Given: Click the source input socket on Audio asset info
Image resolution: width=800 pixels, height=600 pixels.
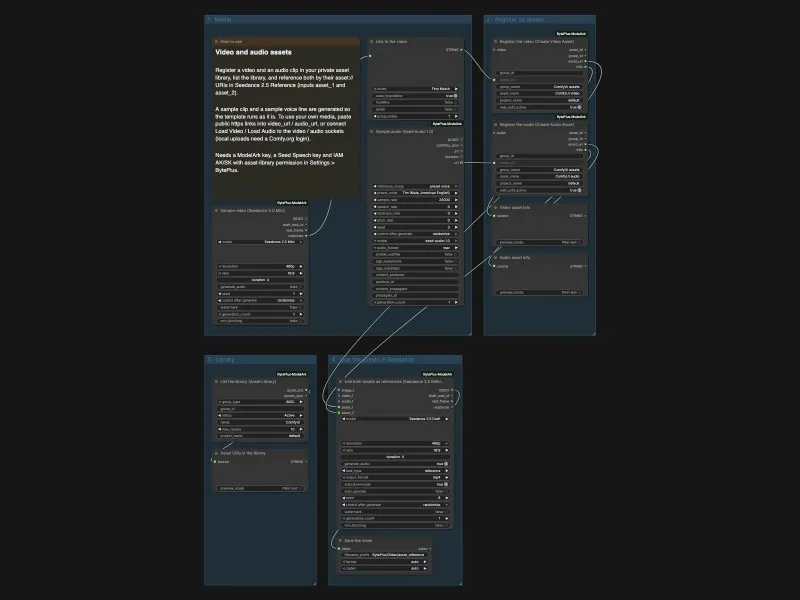Looking at the screenshot, I should tap(494, 266).
